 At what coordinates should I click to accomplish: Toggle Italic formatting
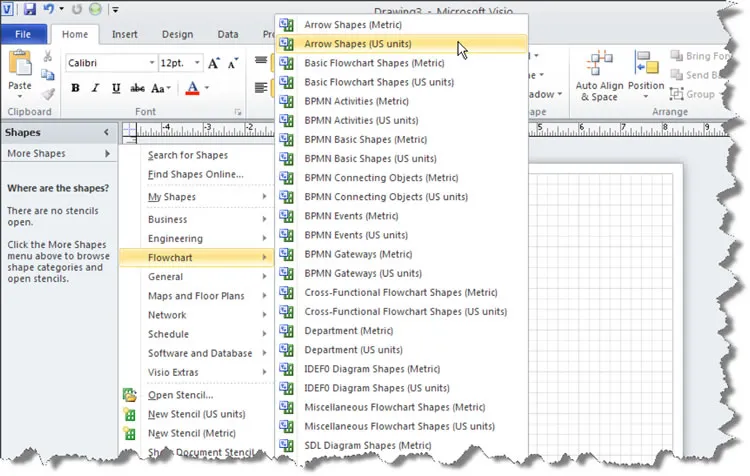(x=95, y=88)
